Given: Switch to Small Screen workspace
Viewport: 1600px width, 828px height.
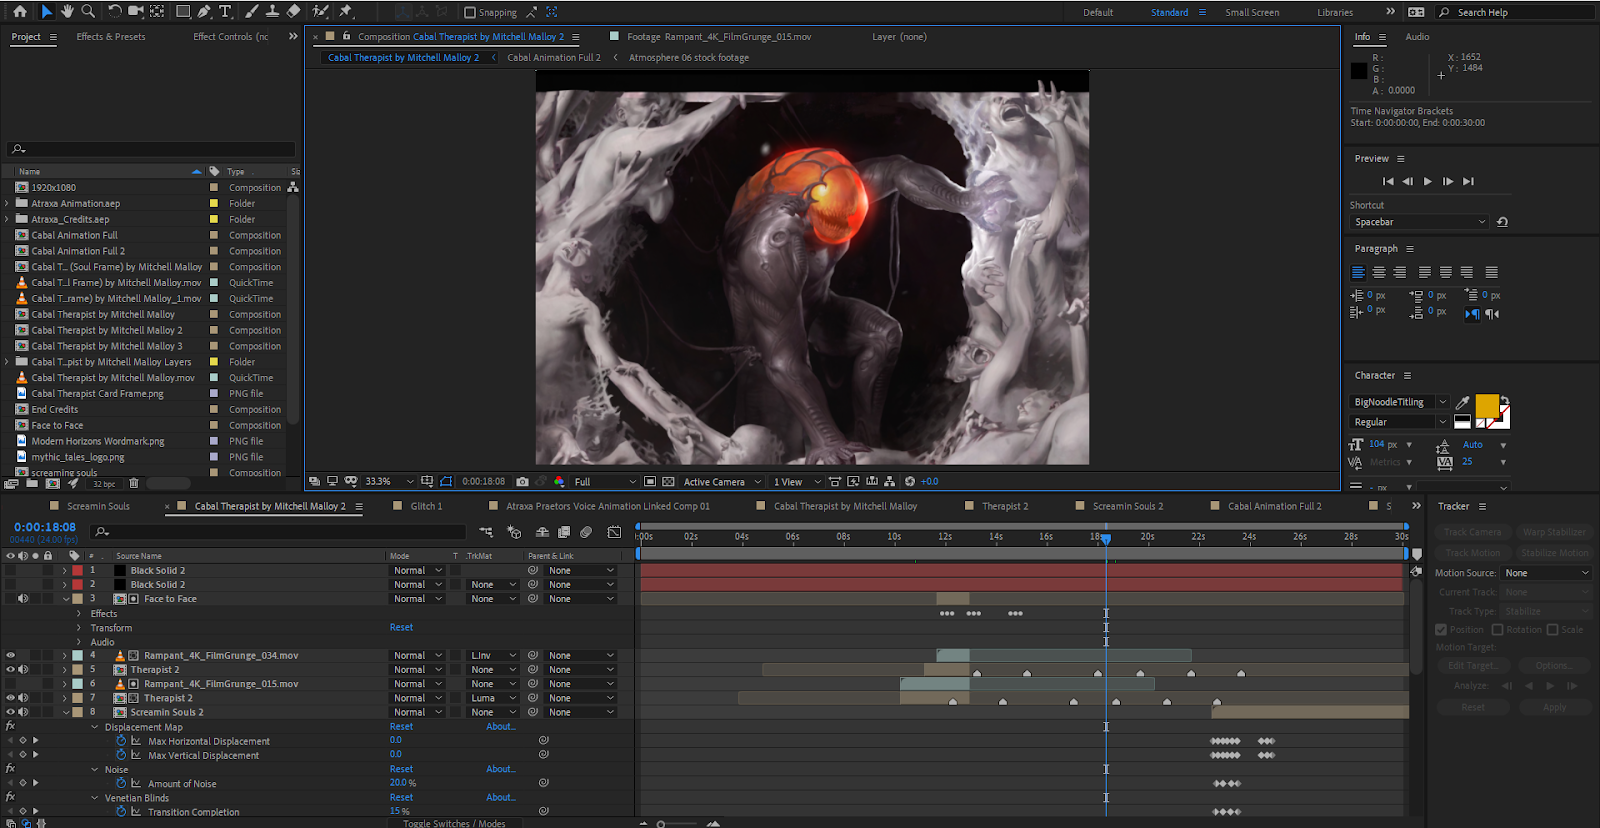Looking at the screenshot, I should (x=1252, y=13).
